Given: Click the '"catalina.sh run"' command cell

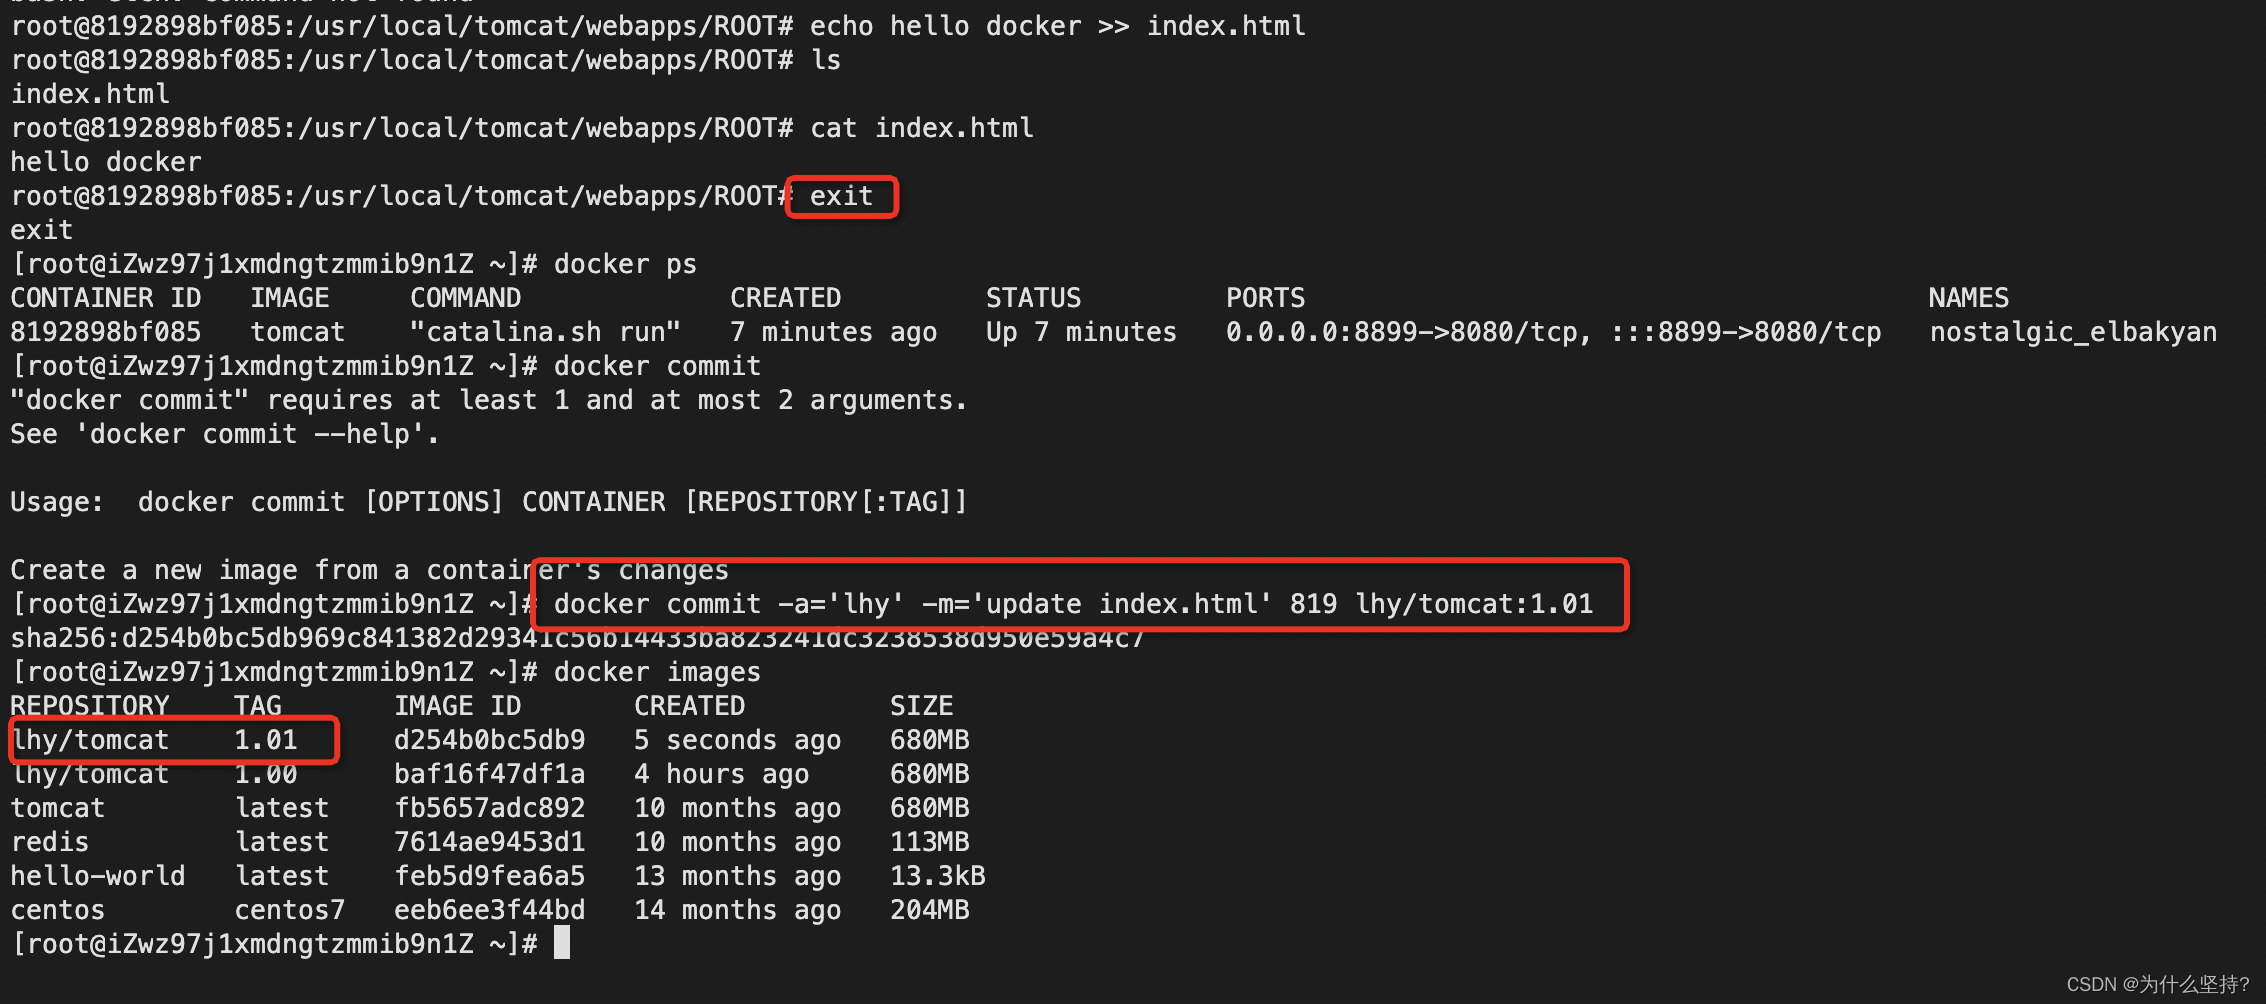Looking at the screenshot, I should pos(546,332).
